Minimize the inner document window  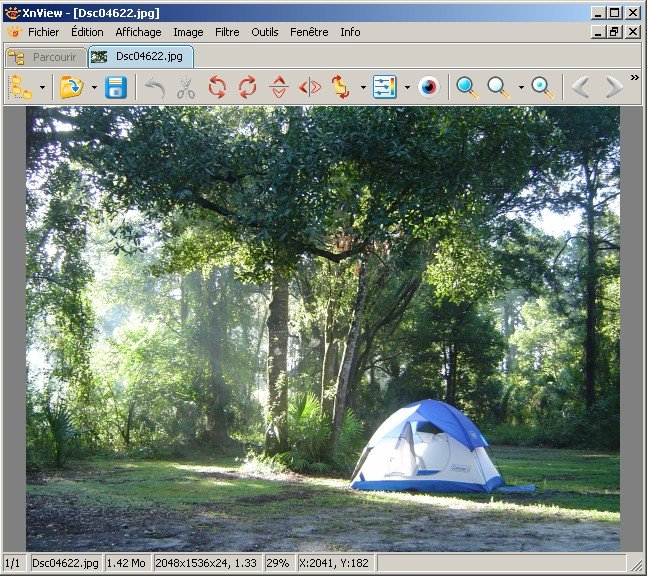click(x=598, y=32)
